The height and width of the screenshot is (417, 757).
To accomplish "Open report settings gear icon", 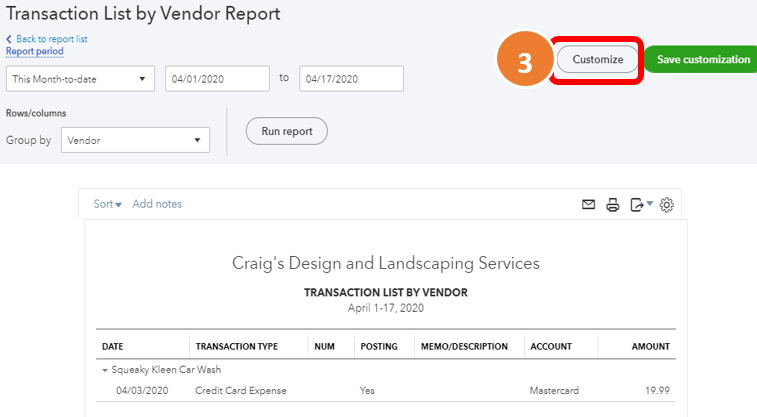I will click(x=667, y=205).
